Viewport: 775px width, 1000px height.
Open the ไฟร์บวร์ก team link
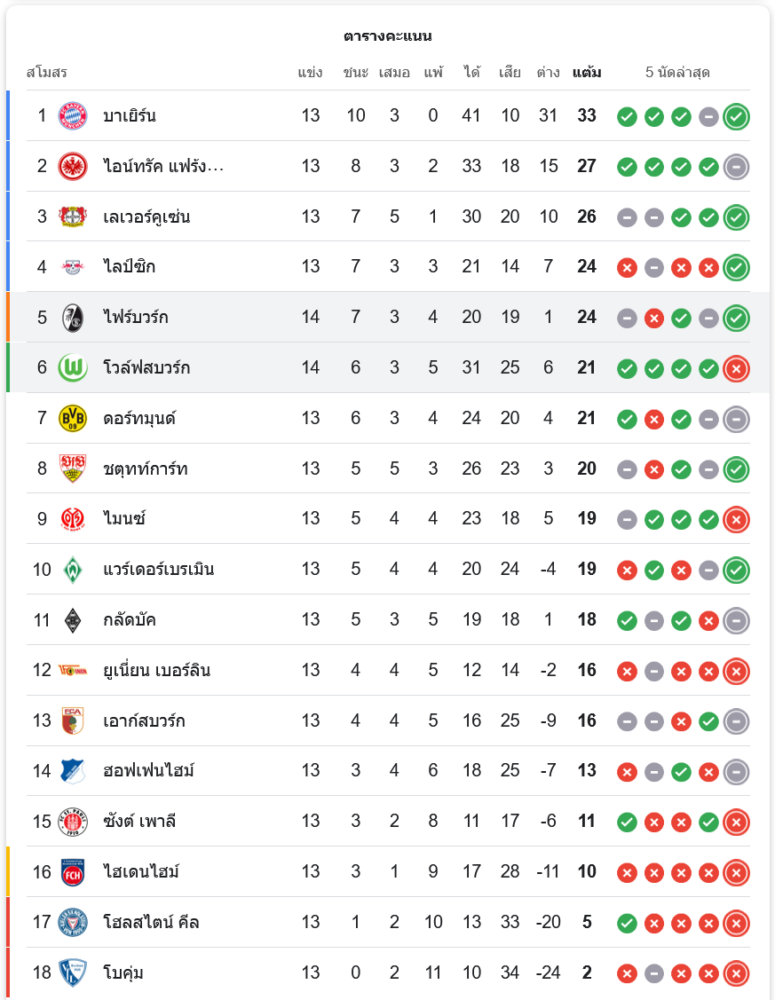135,317
